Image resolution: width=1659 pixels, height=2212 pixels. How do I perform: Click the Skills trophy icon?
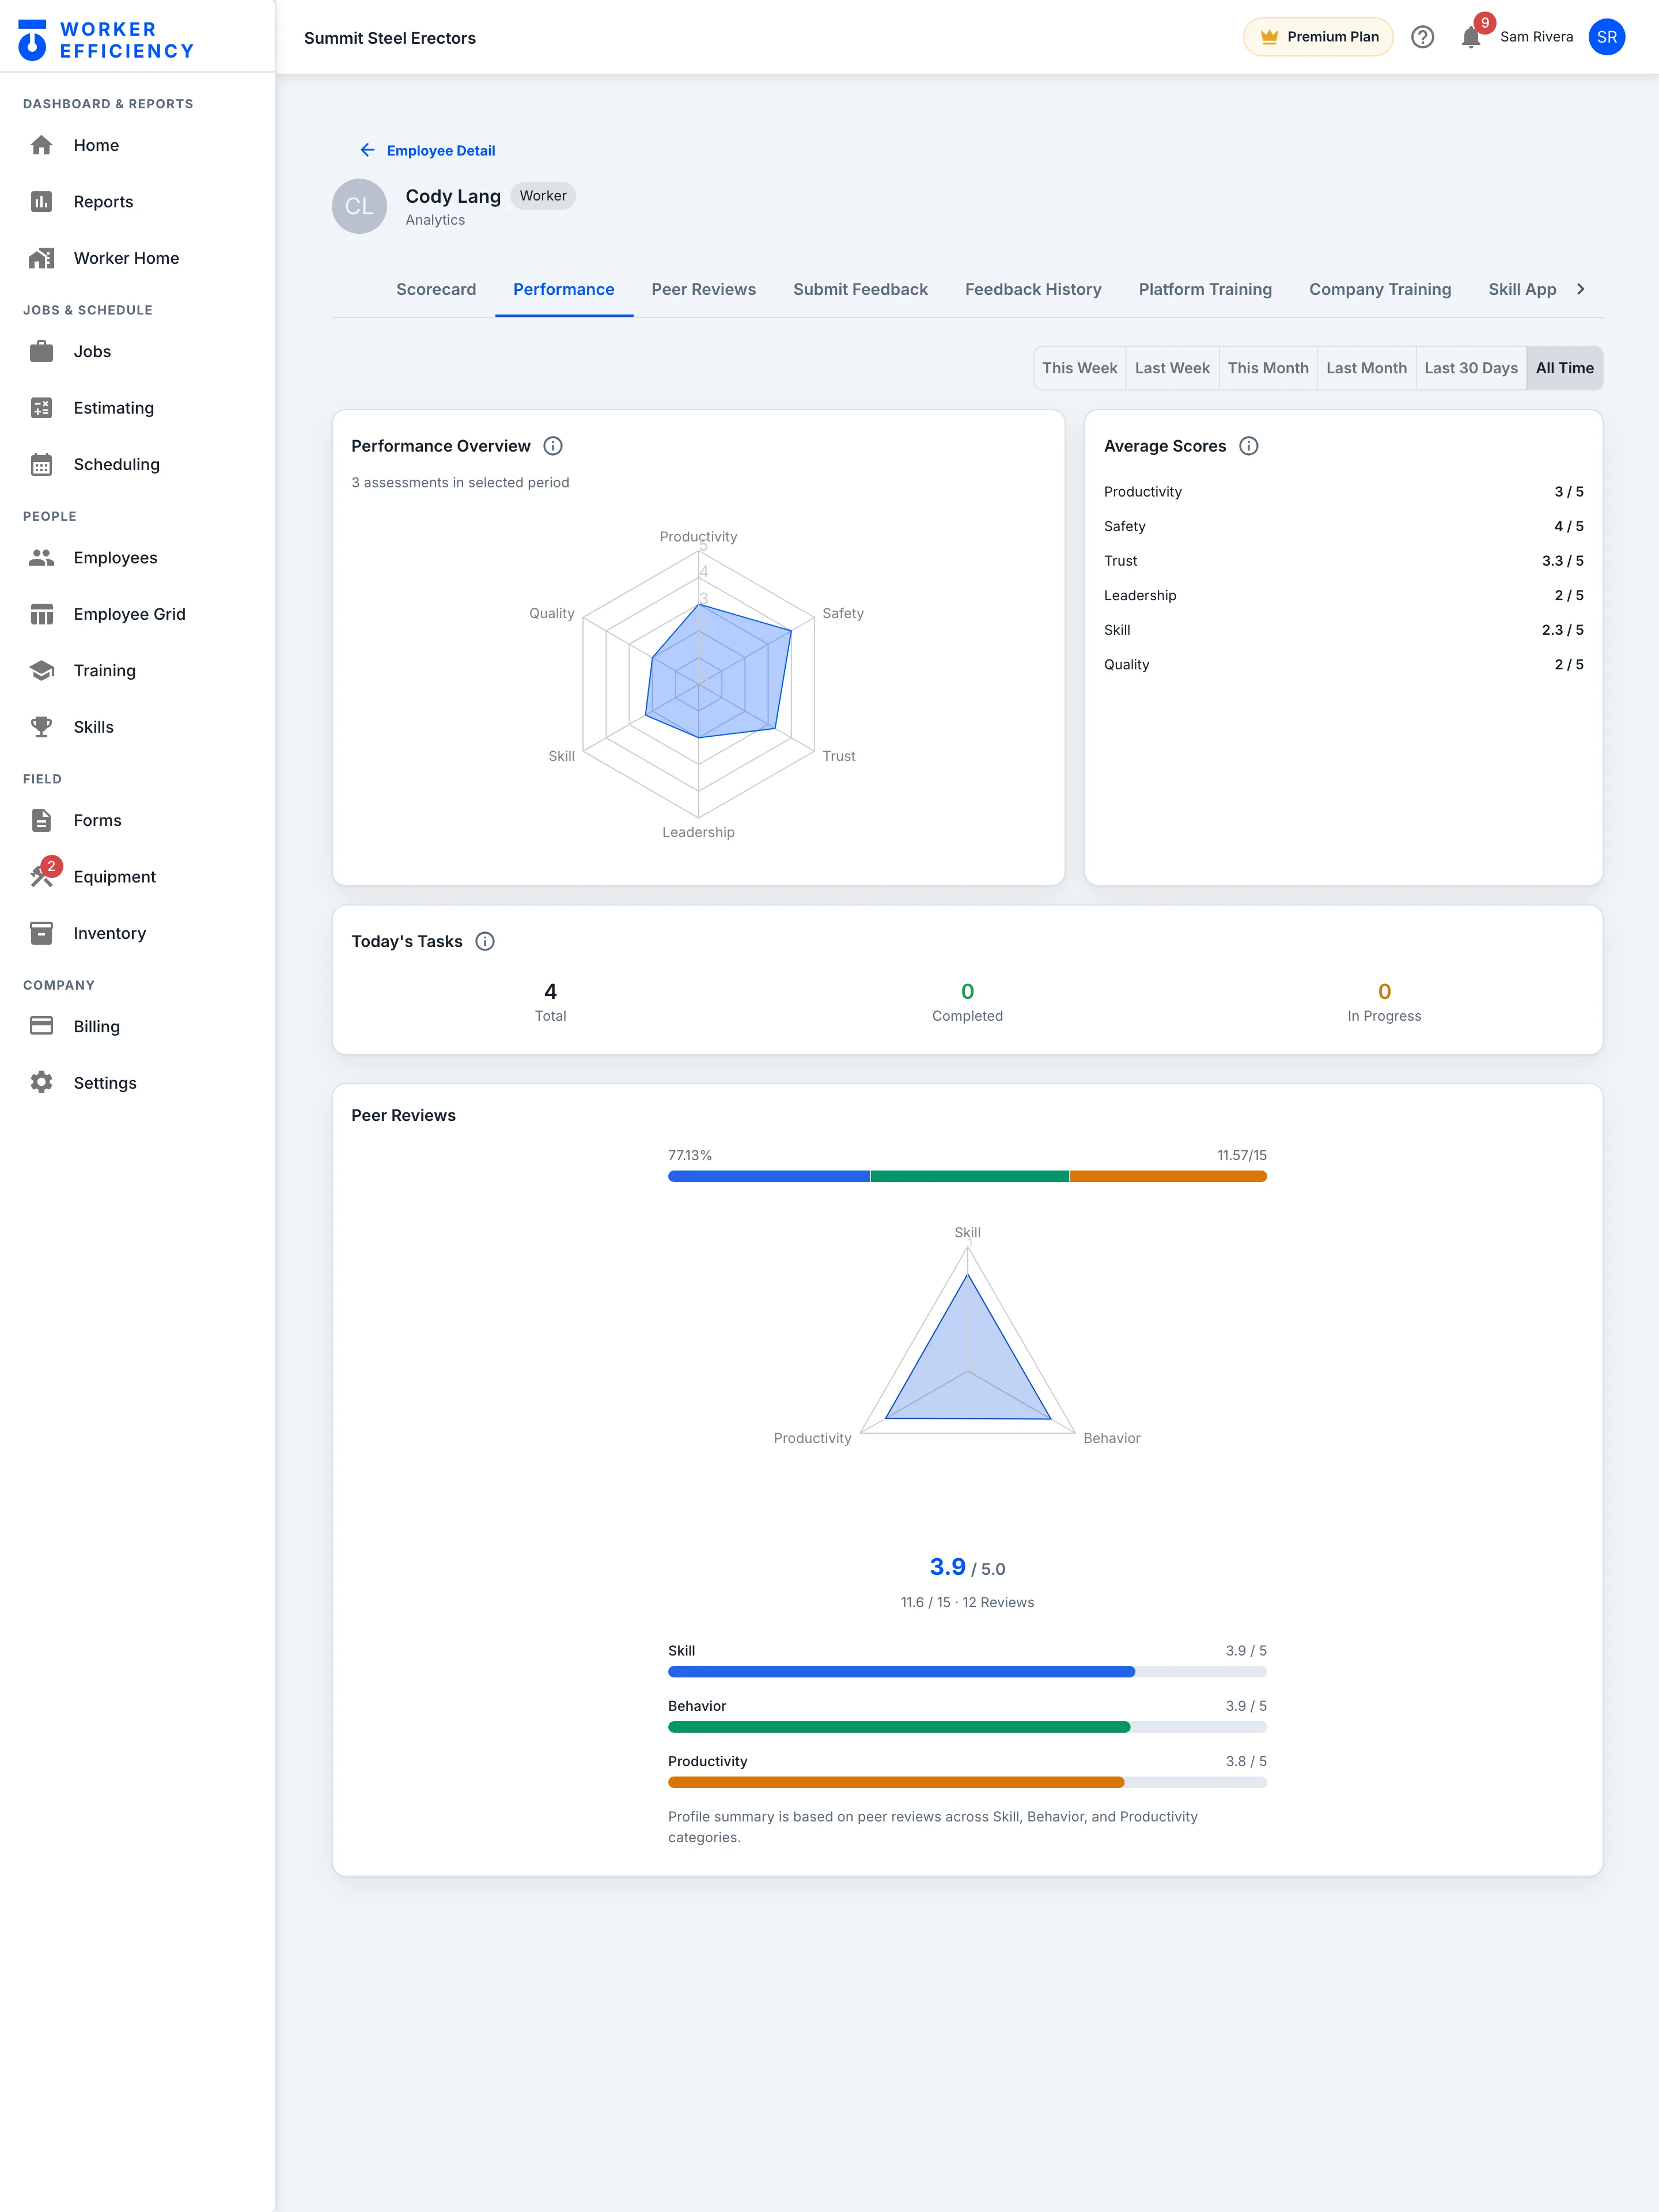[x=41, y=727]
